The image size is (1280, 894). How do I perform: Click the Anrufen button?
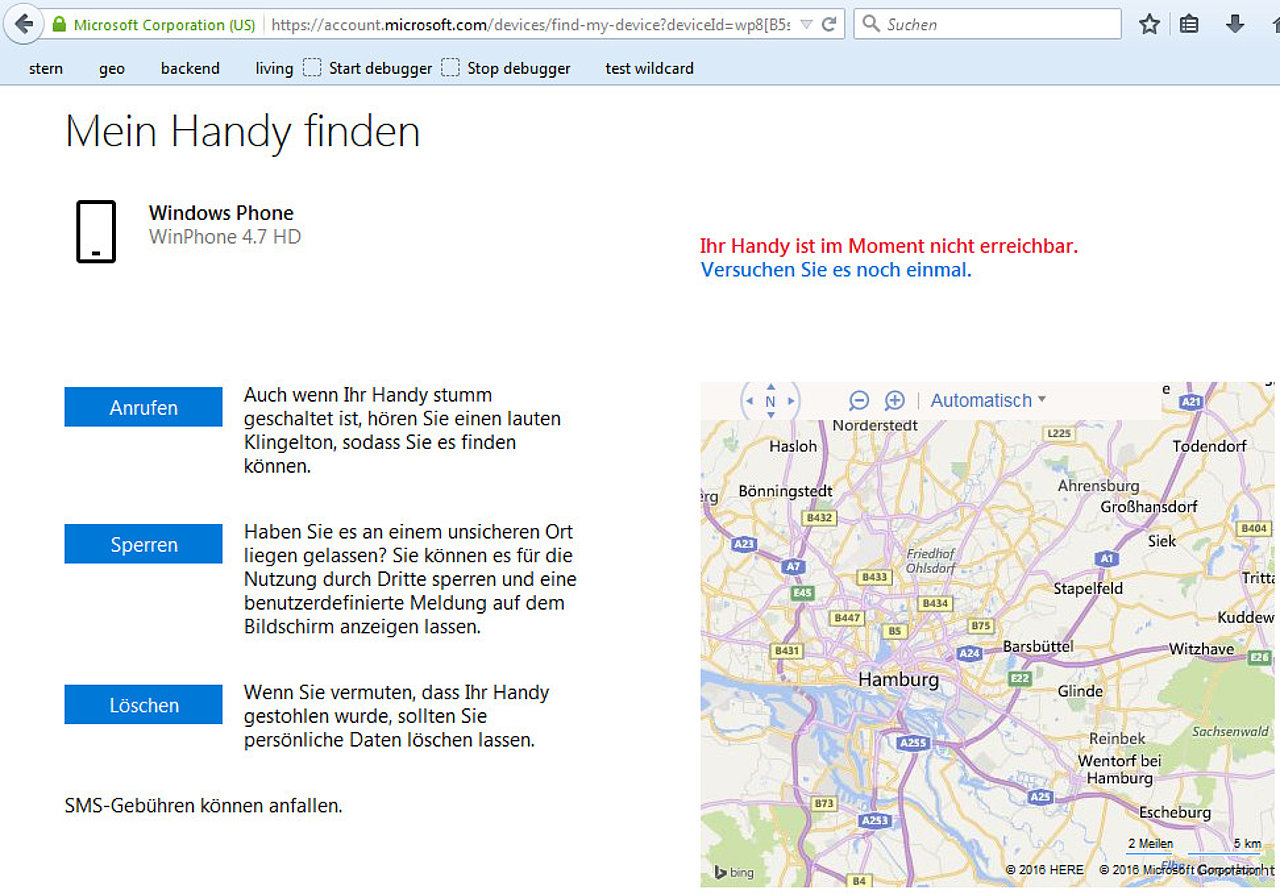tap(144, 408)
